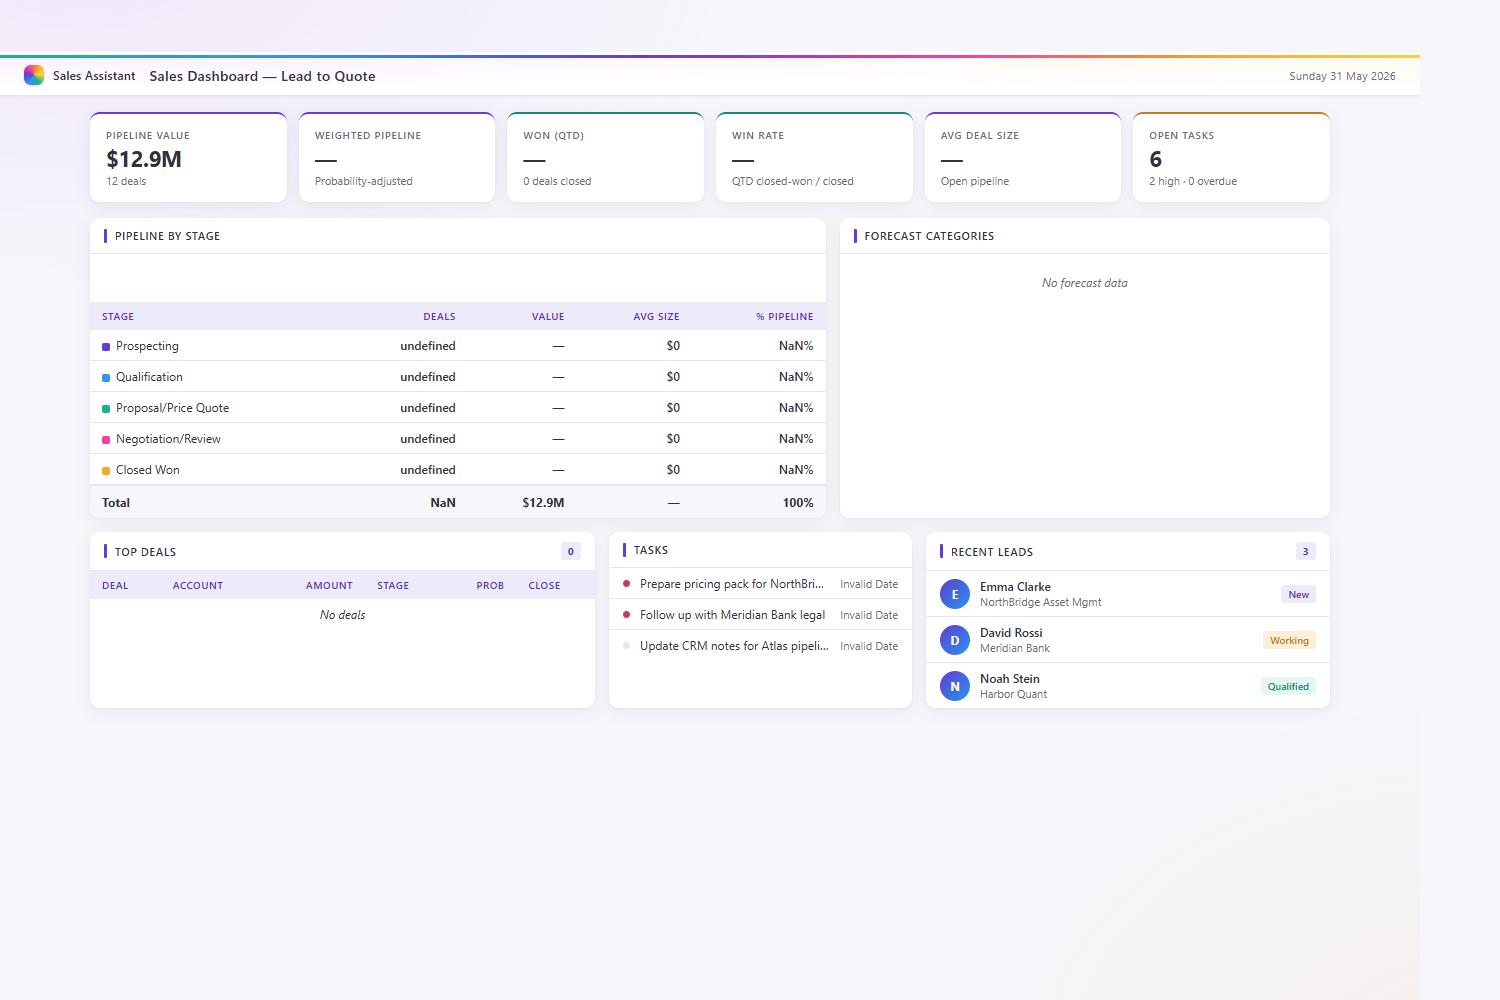Click the Top Deals count badge
Image resolution: width=1500 pixels, height=1000 pixels.
571,551
